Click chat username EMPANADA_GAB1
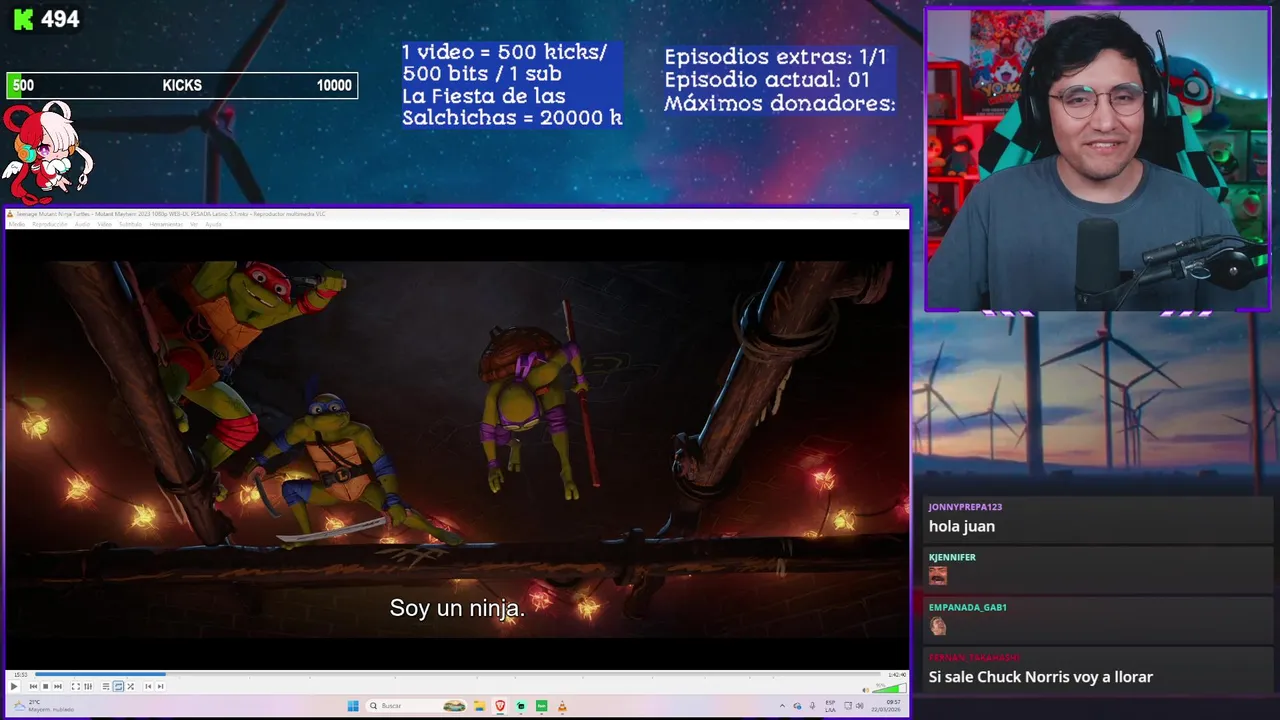Screen dimensions: 1280x720 coord(967,607)
